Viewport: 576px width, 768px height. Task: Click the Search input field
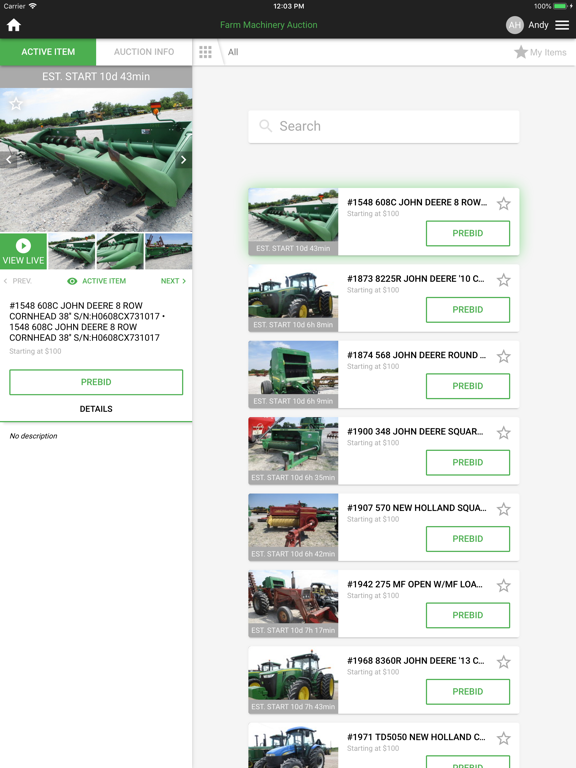tap(384, 126)
